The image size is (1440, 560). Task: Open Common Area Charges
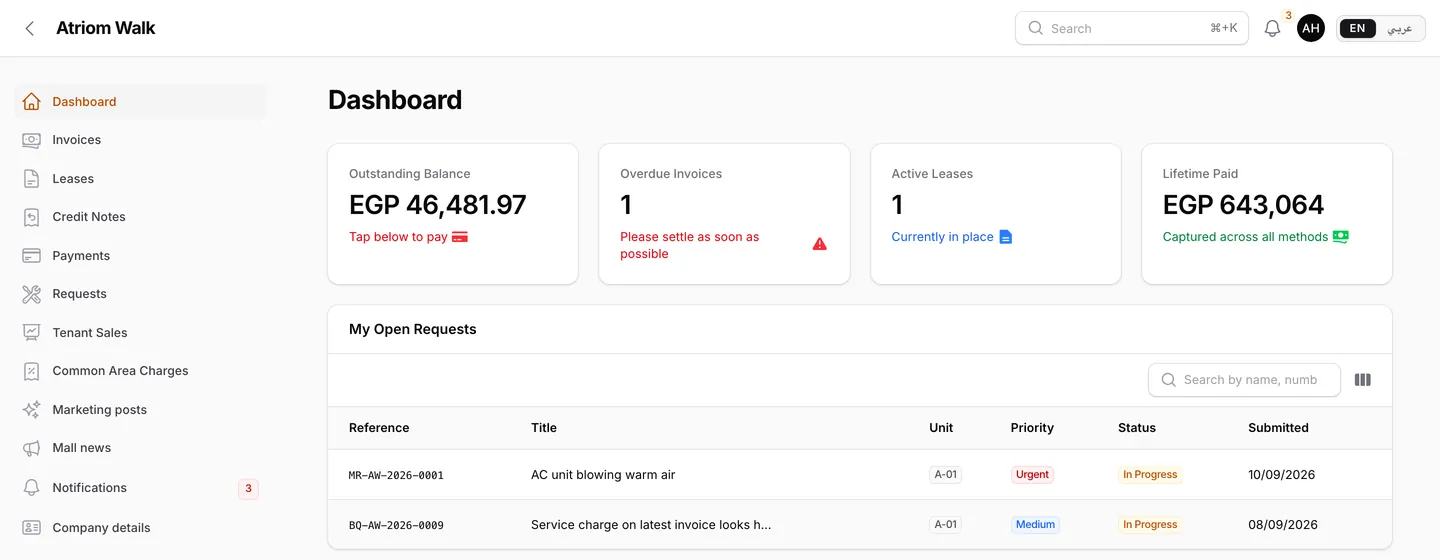(x=141, y=371)
